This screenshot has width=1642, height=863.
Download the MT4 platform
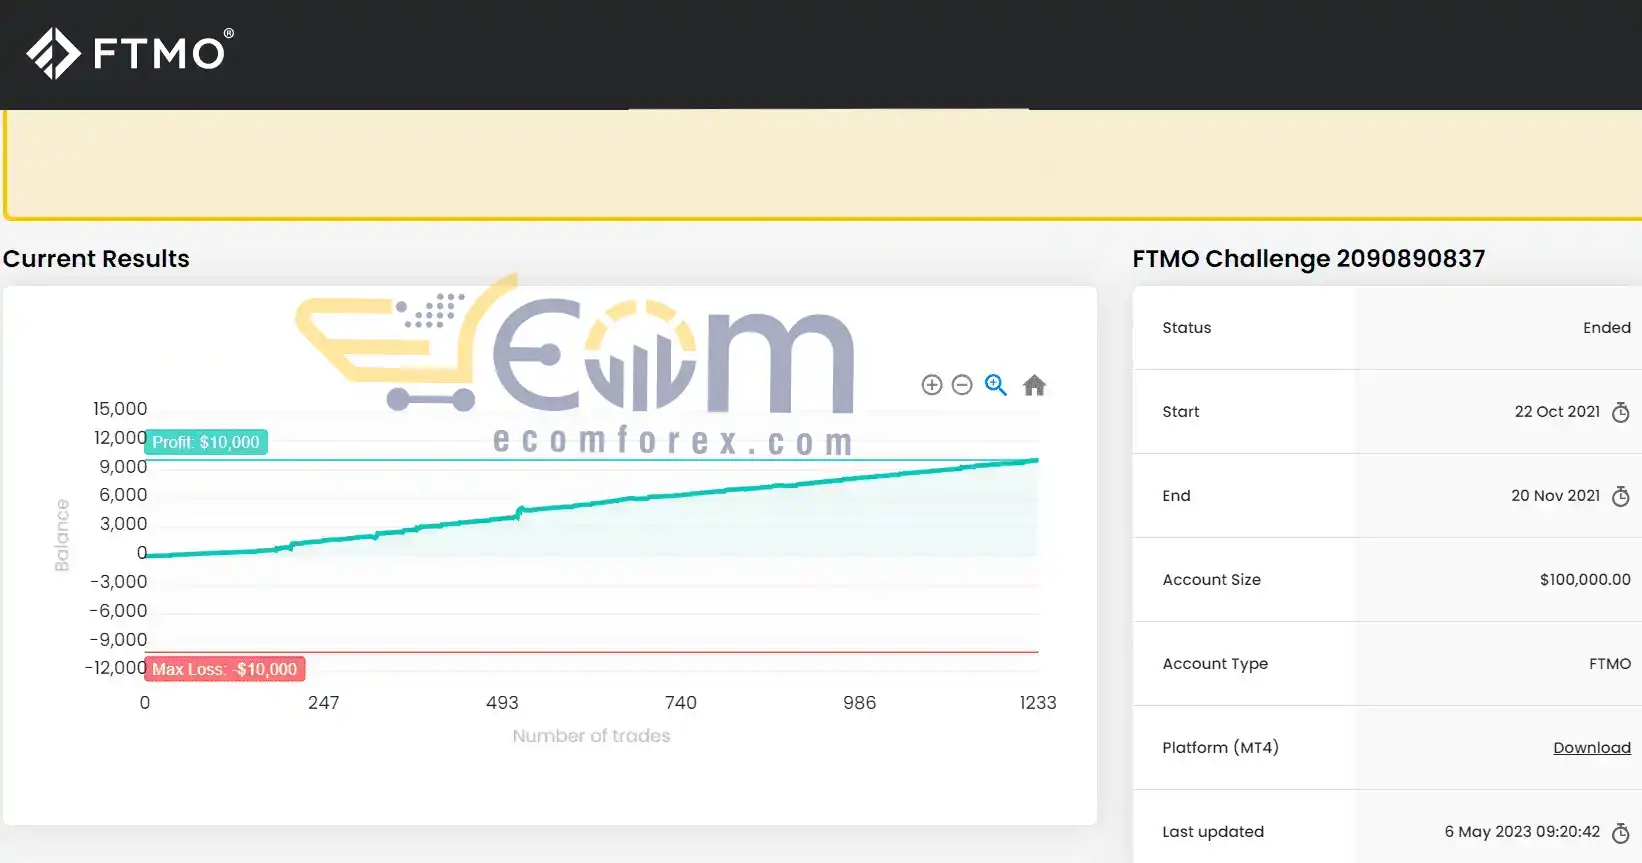point(1592,748)
